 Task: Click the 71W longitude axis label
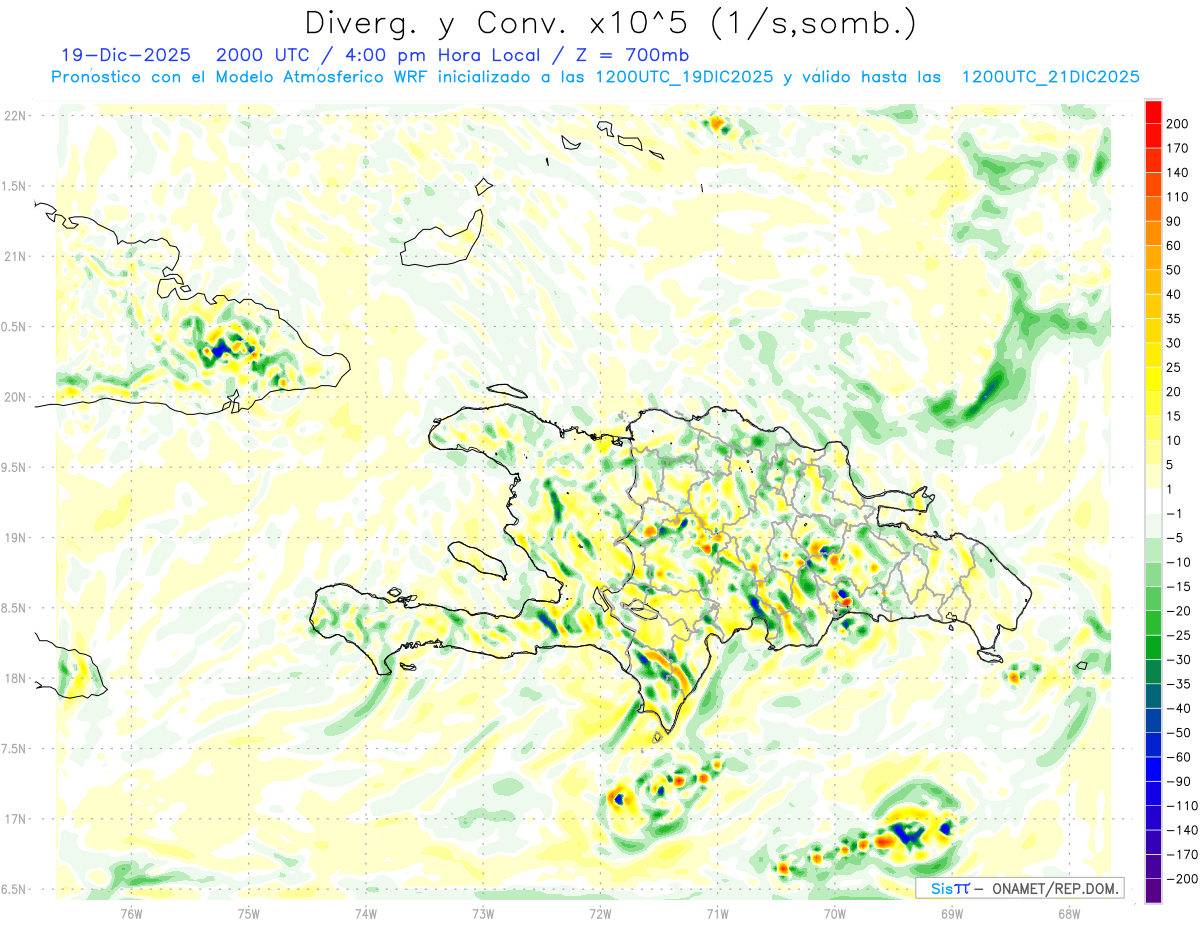click(717, 913)
